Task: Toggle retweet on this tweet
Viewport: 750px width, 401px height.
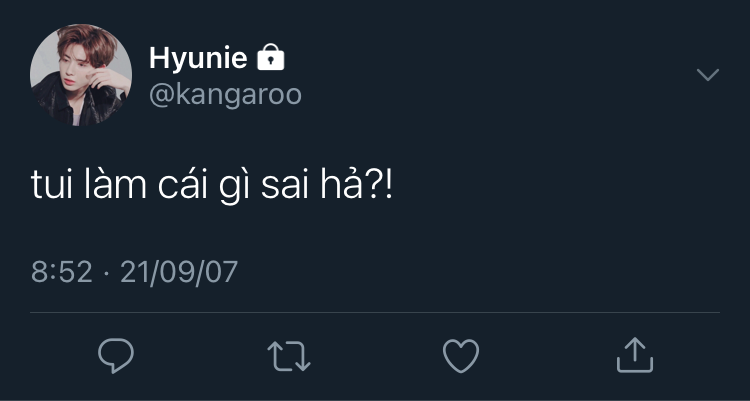Action: point(289,356)
